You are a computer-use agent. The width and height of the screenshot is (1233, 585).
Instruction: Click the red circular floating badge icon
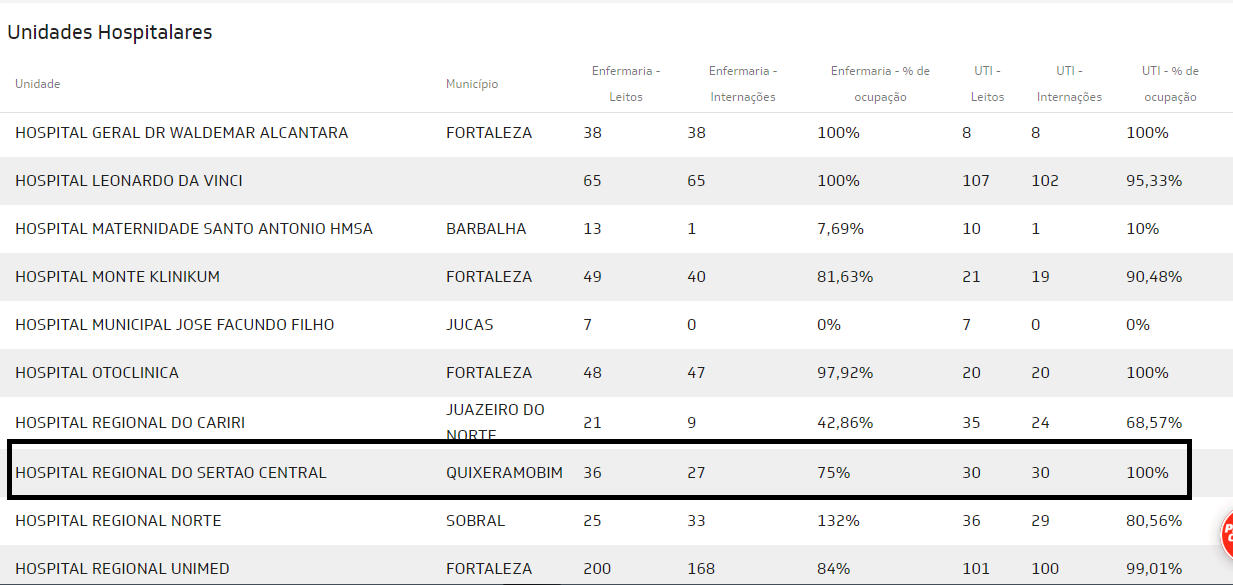(1226, 534)
